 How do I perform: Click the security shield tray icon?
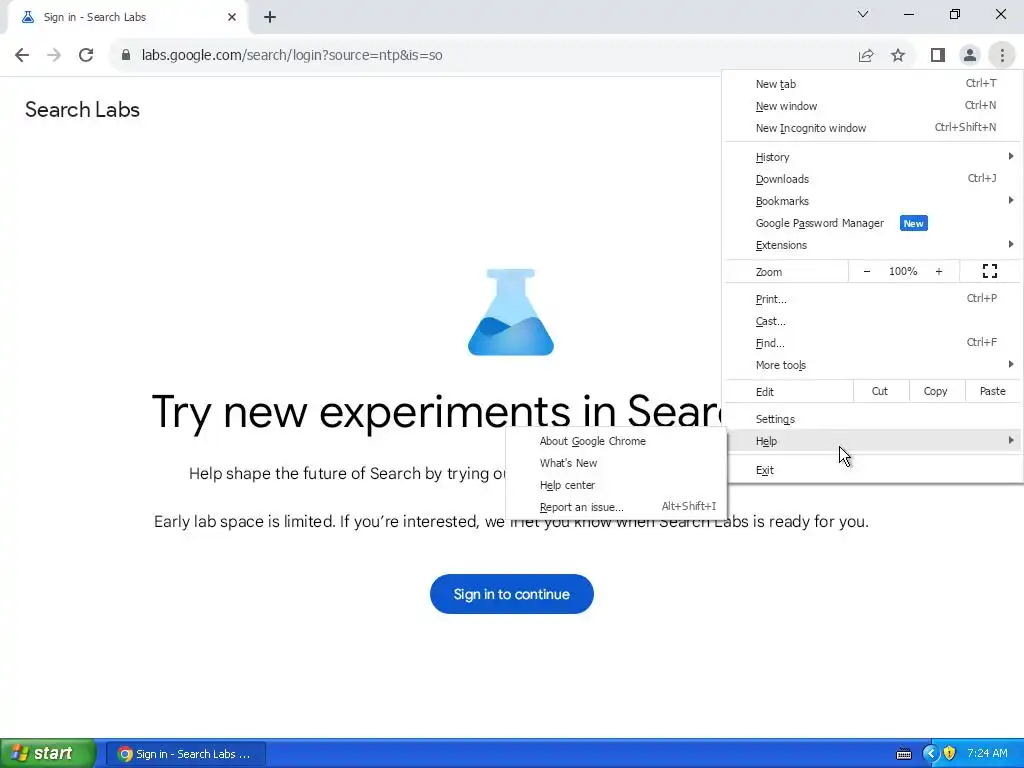pyautogui.click(x=950, y=754)
